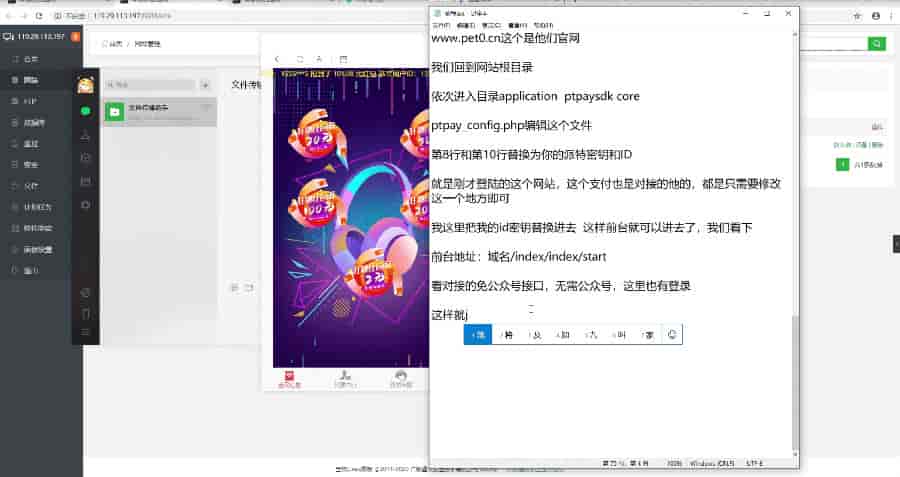
Task: Open the WeChat chats icon (green bubble)
Action: 86,111
